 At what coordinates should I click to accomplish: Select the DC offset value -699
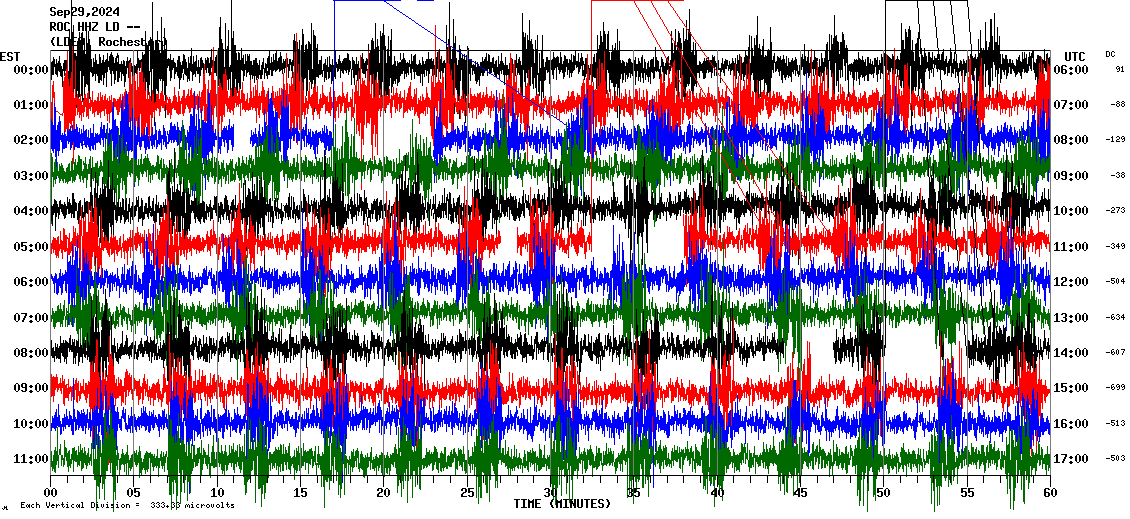click(x=1115, y=388)
